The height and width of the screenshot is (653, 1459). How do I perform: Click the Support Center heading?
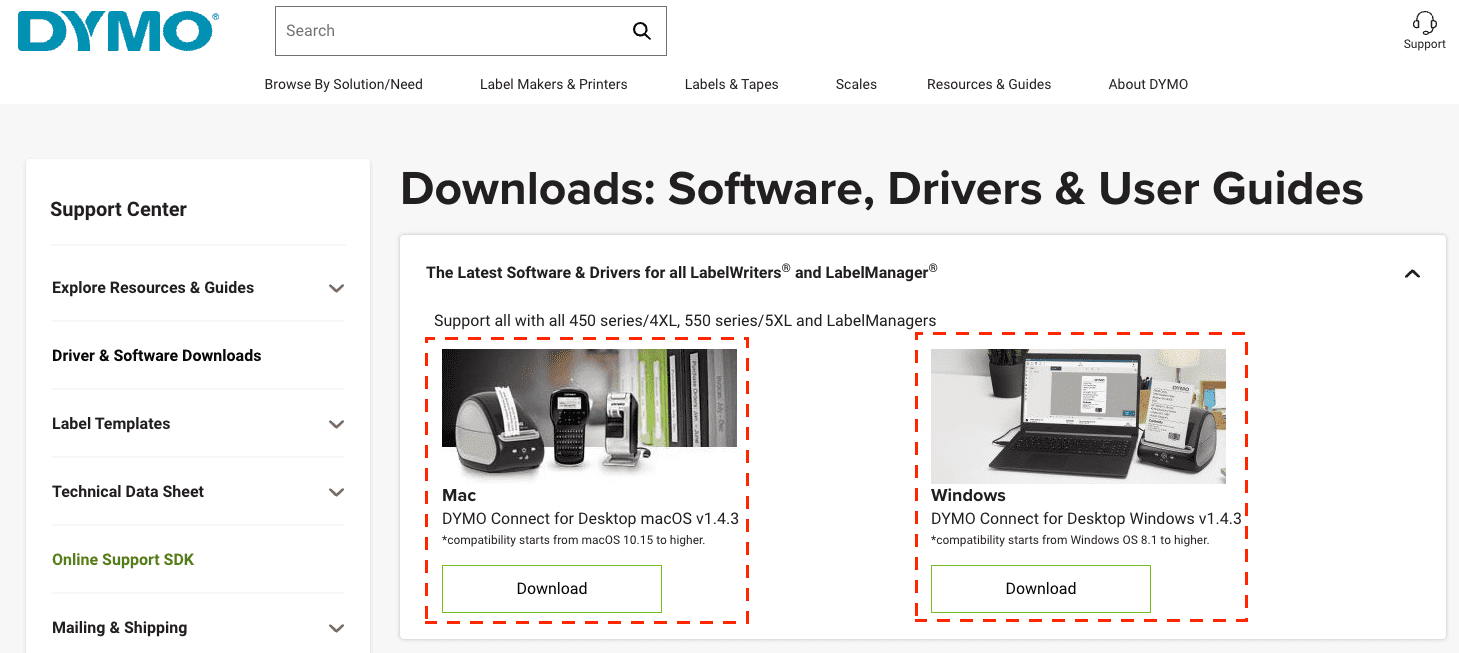tap(118, 209)
